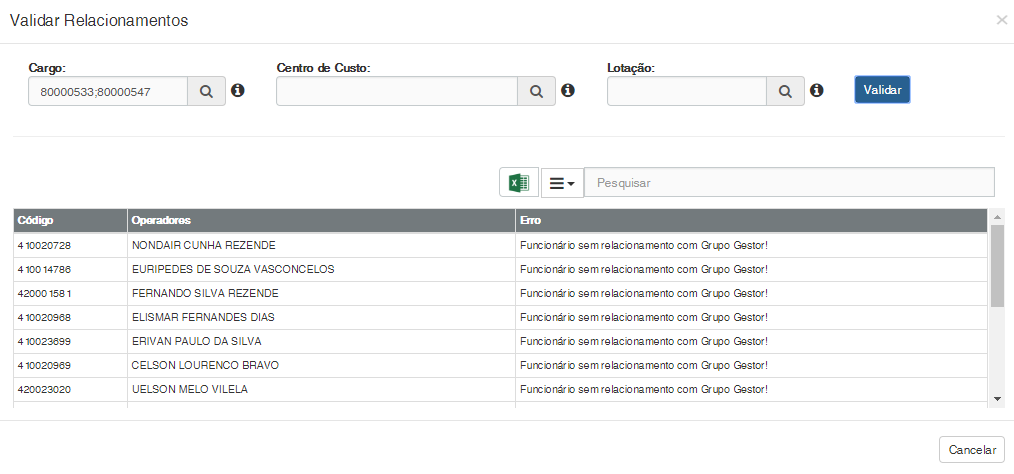Click the Centro de Custo info icon
Screen dimensions: 1014x474
click(x=568, y=91)
